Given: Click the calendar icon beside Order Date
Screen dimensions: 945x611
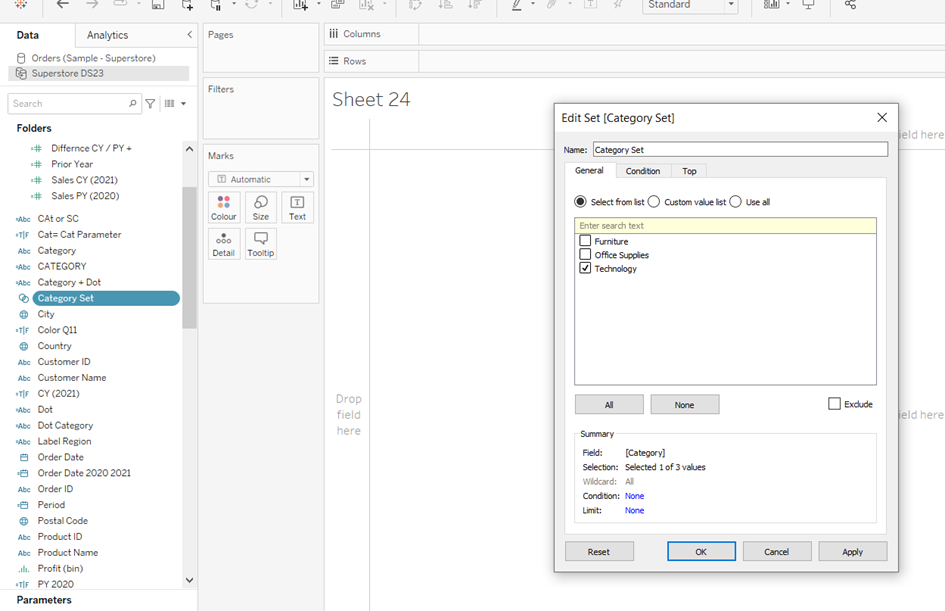Looking at the screenshot, I should [x=24, y=457].
